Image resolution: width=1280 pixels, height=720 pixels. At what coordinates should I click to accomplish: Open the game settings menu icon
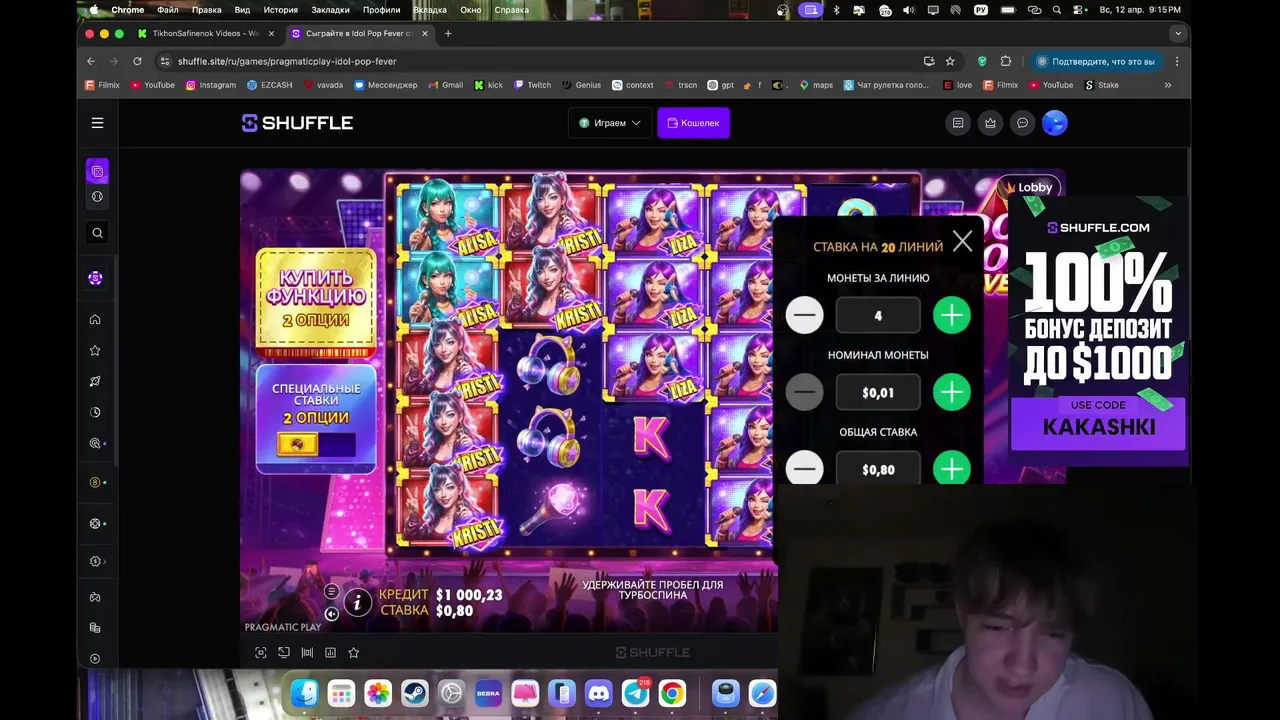tap(331, 591)
